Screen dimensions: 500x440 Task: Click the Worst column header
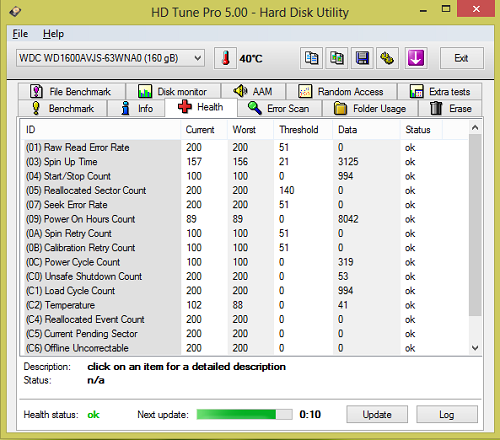pos(250,130)
